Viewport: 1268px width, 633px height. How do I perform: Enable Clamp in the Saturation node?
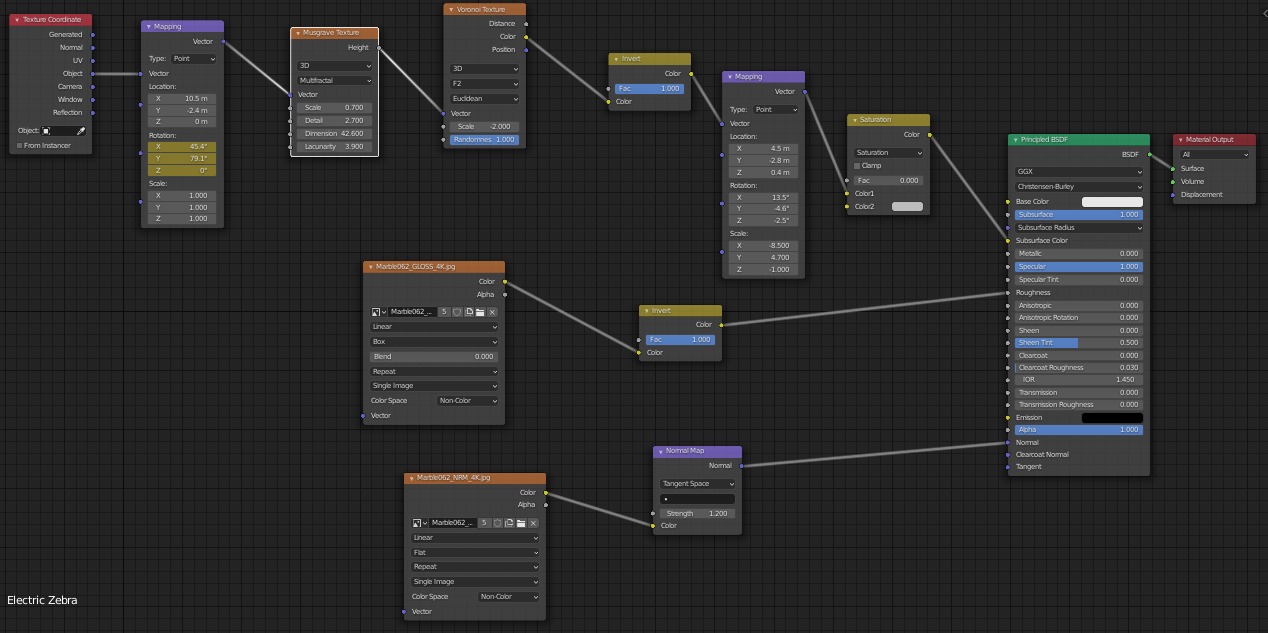click(x=857, y=166)
